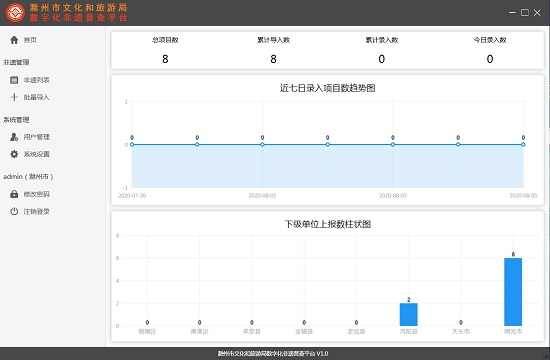Click the rightmost trend chart data point
The width and height of the screenshot is (550, 360).
[523, 145]
